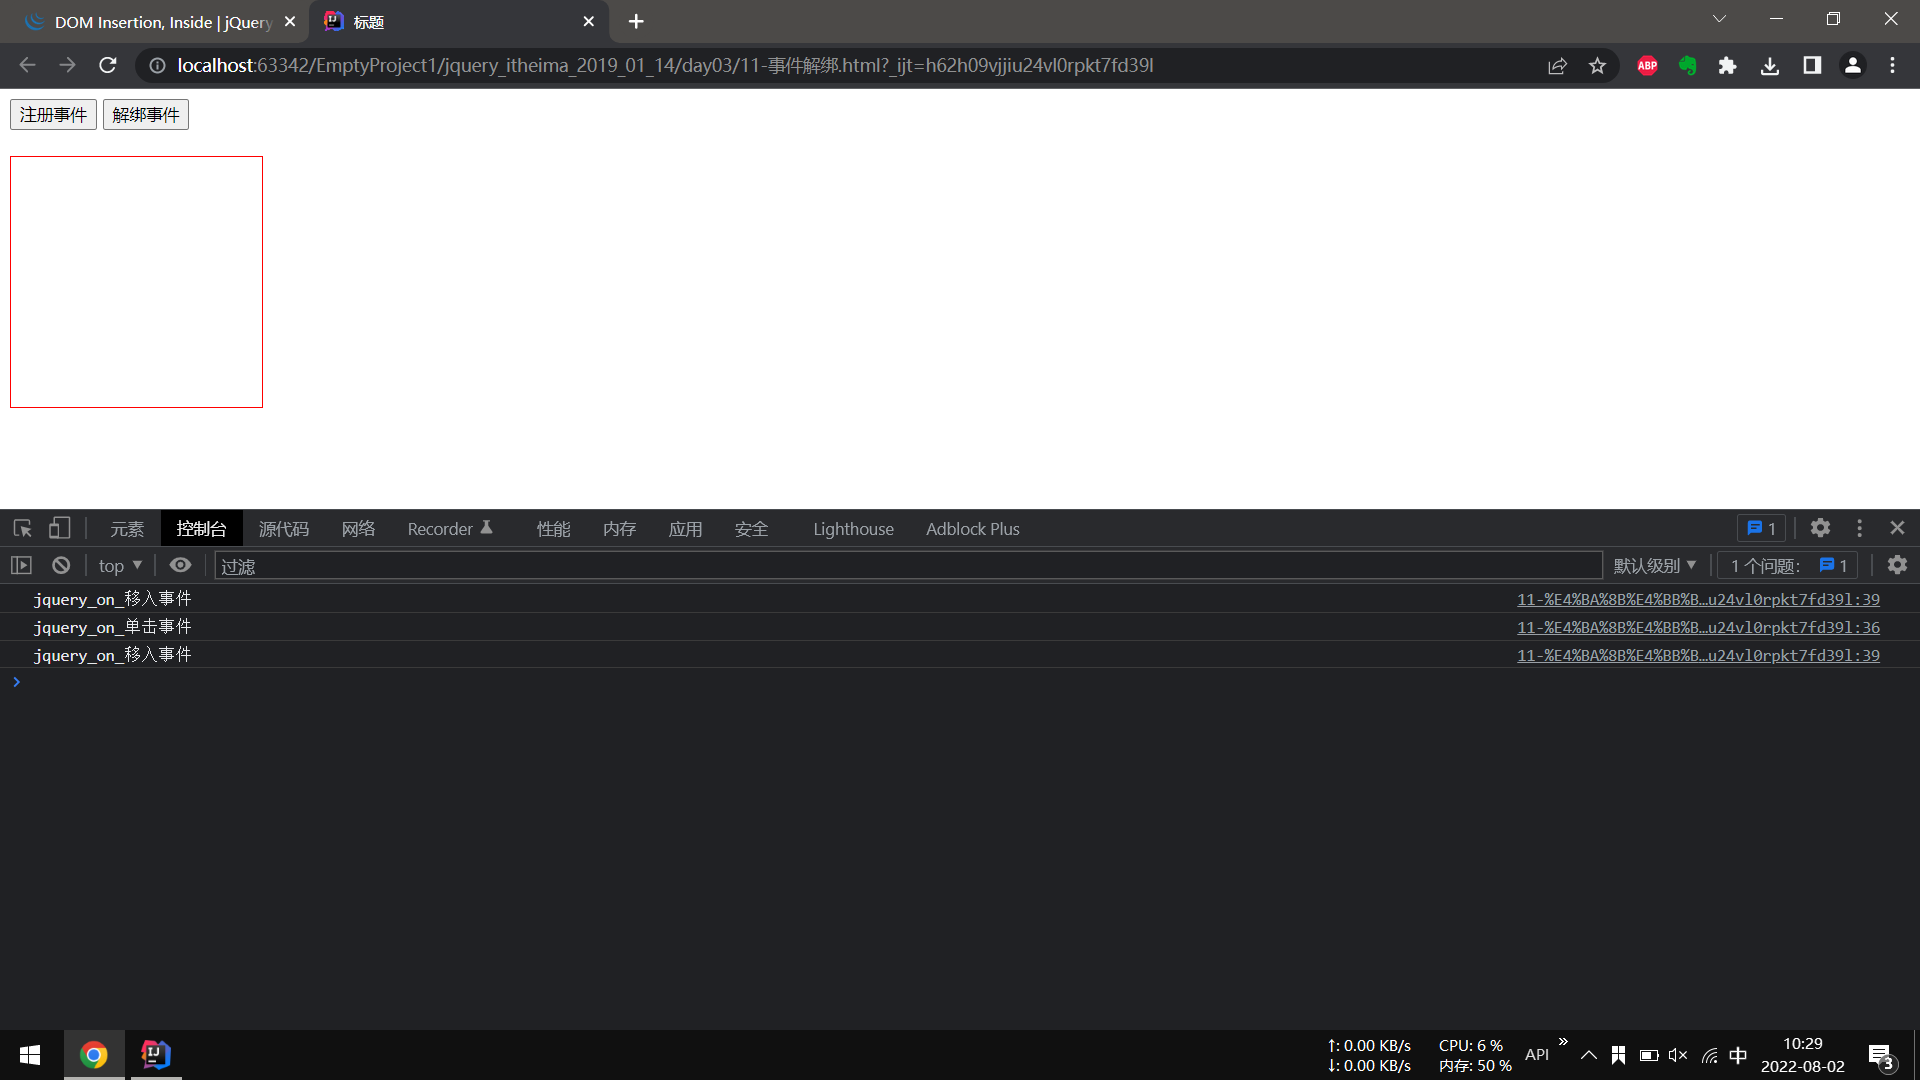Open source link ending :39 in third log row
This screenshot has height=1080, width=1920.
coord(1698,655)
